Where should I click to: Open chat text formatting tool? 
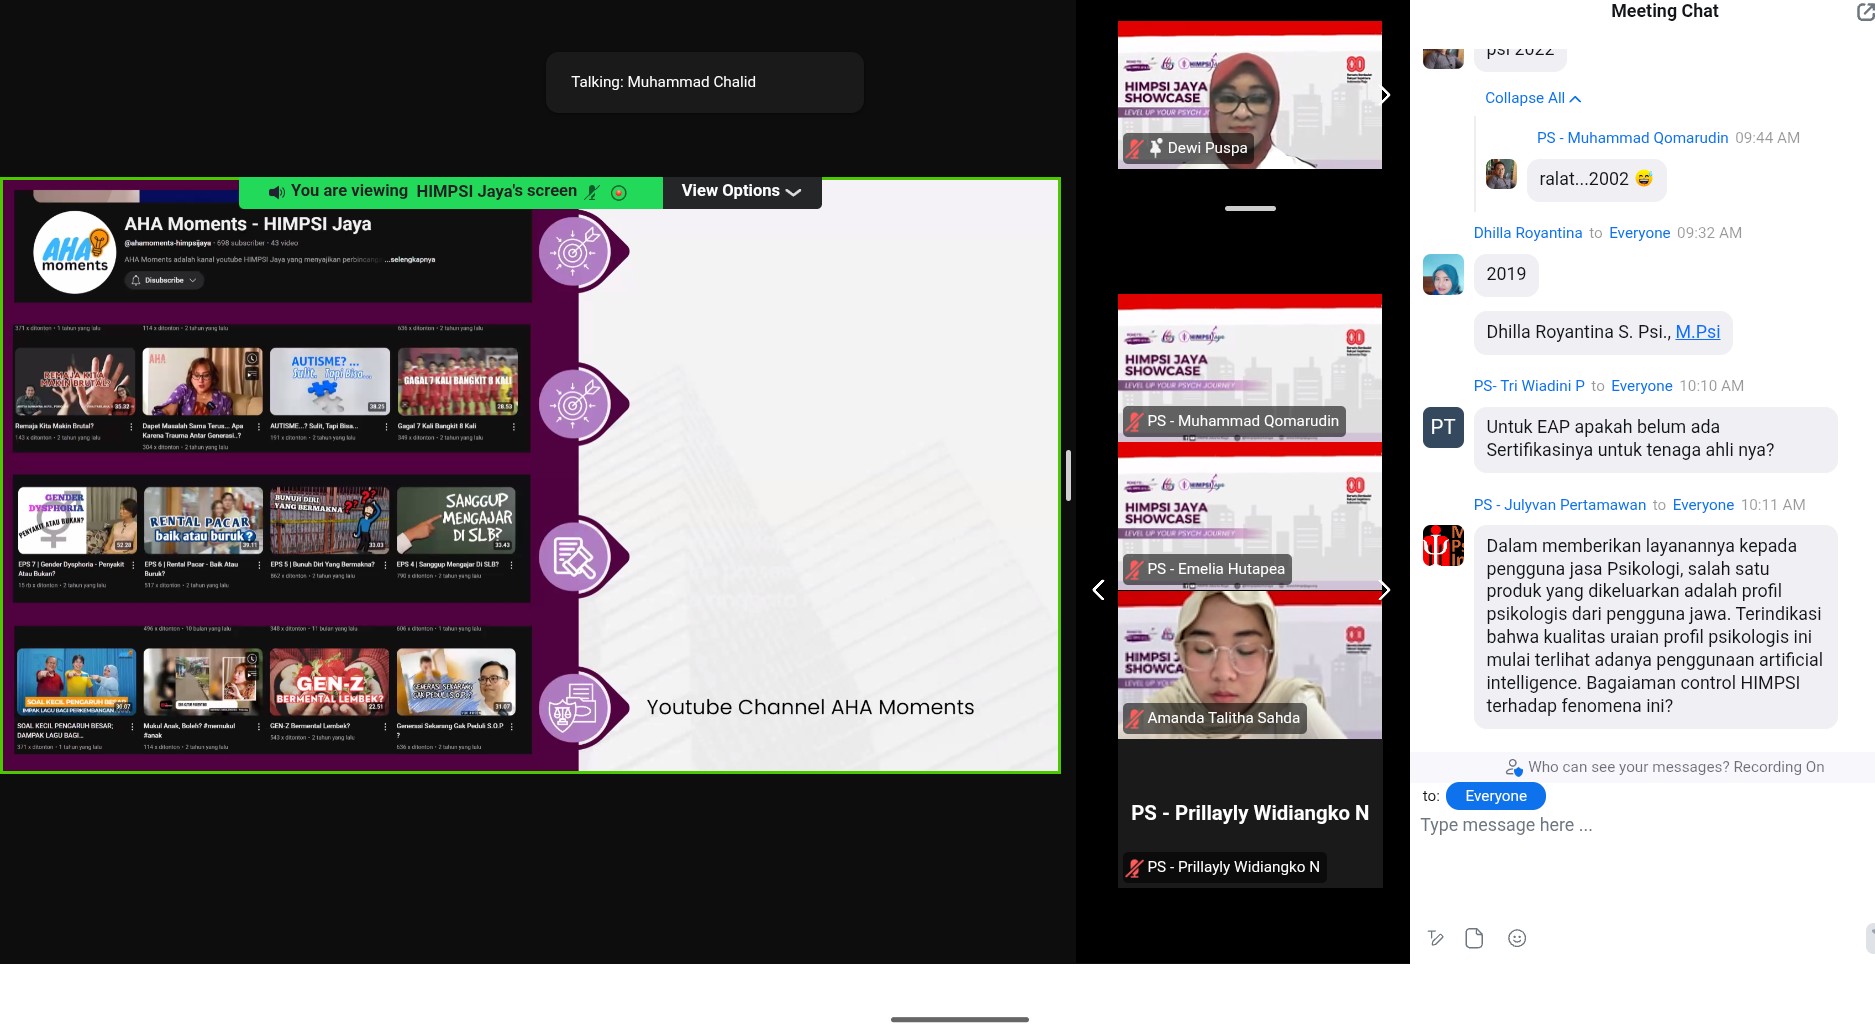[x=1436, y=938]
